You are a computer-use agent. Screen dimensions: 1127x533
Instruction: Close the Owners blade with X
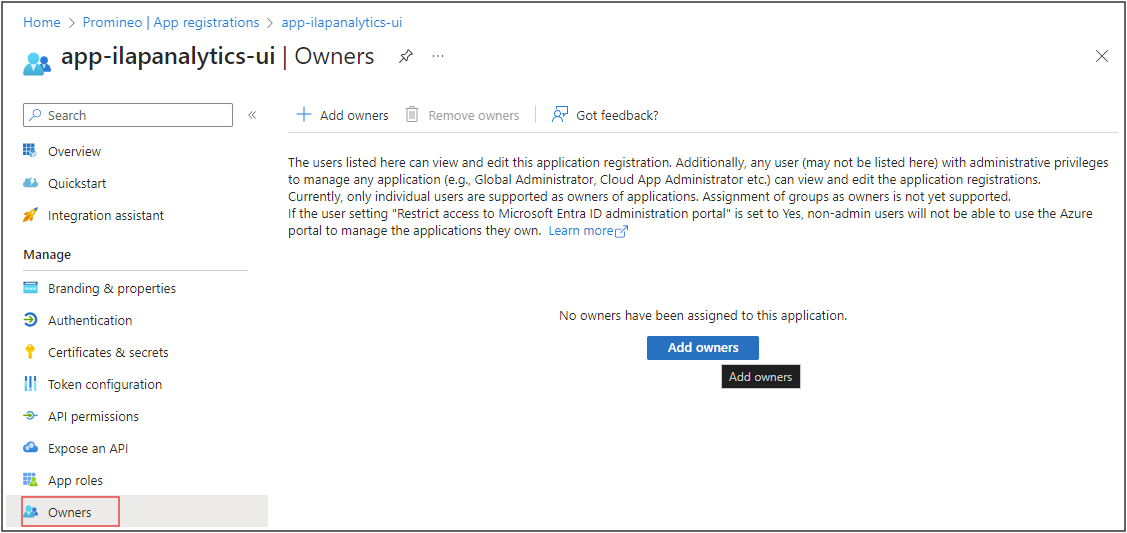pos(1101,56)
